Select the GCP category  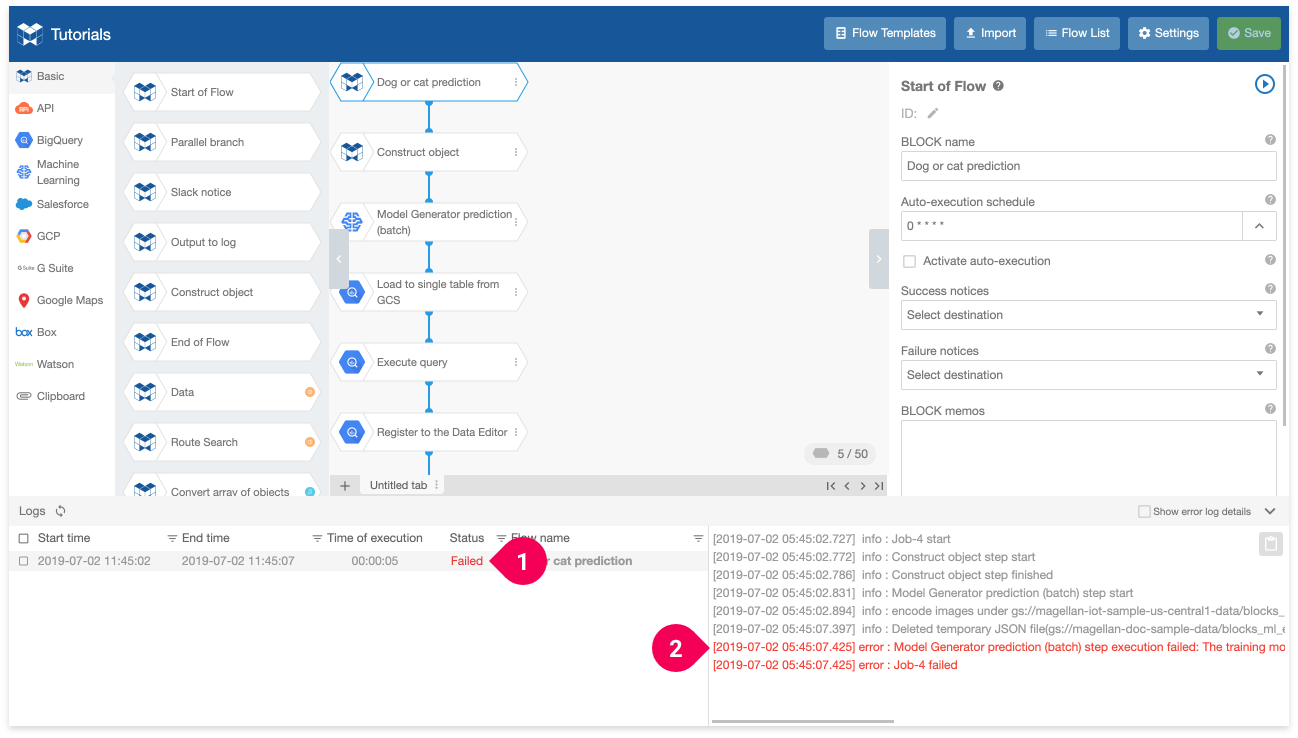[61, 236]
